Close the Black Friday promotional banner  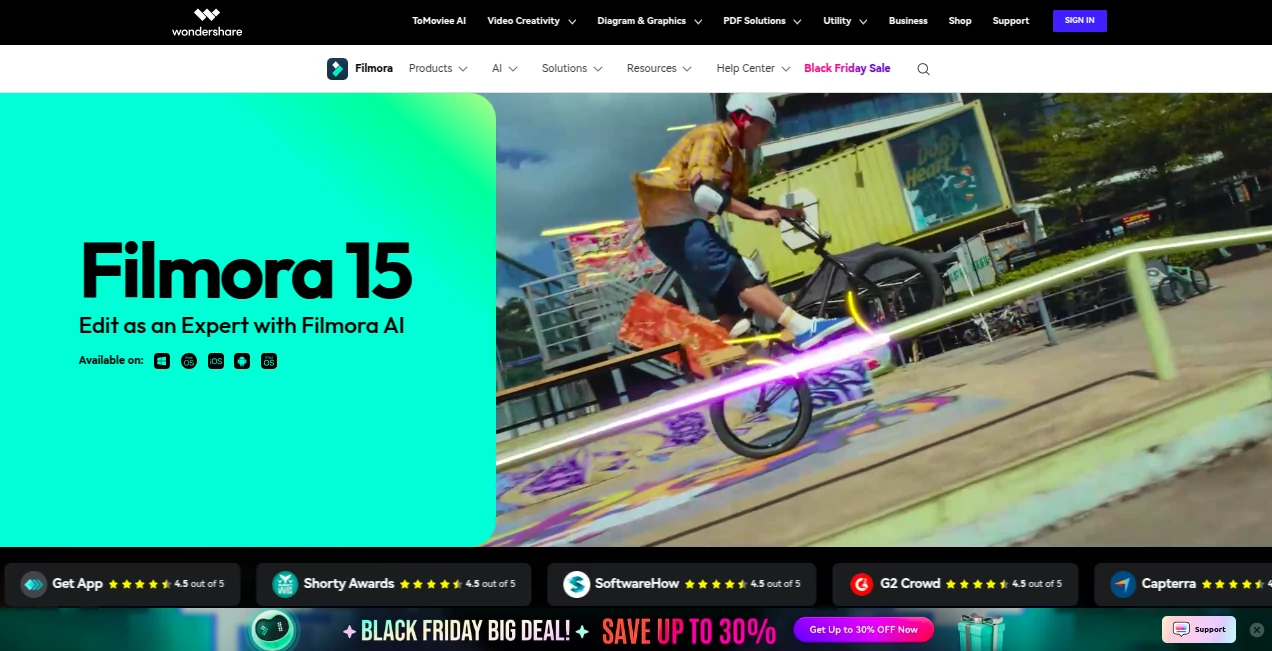1256,629
